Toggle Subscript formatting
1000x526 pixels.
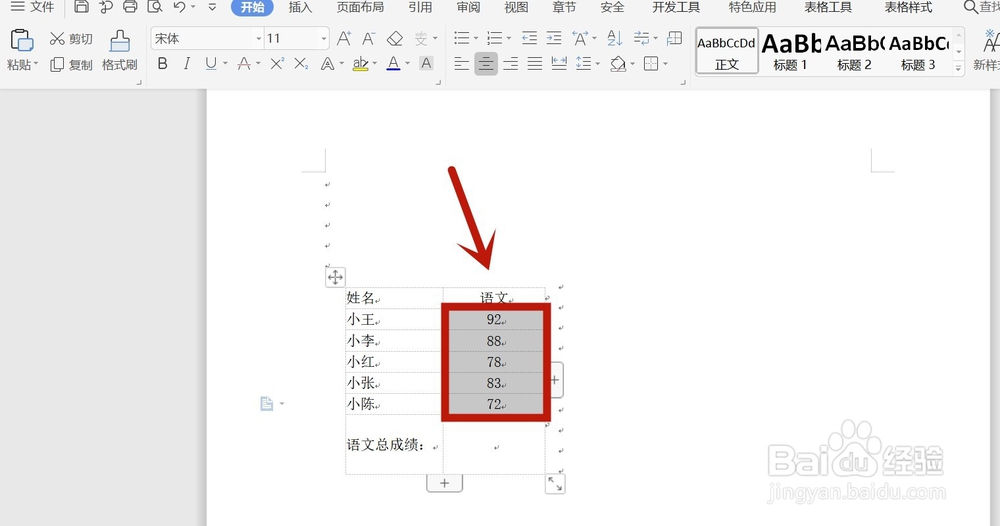(301, 63)
